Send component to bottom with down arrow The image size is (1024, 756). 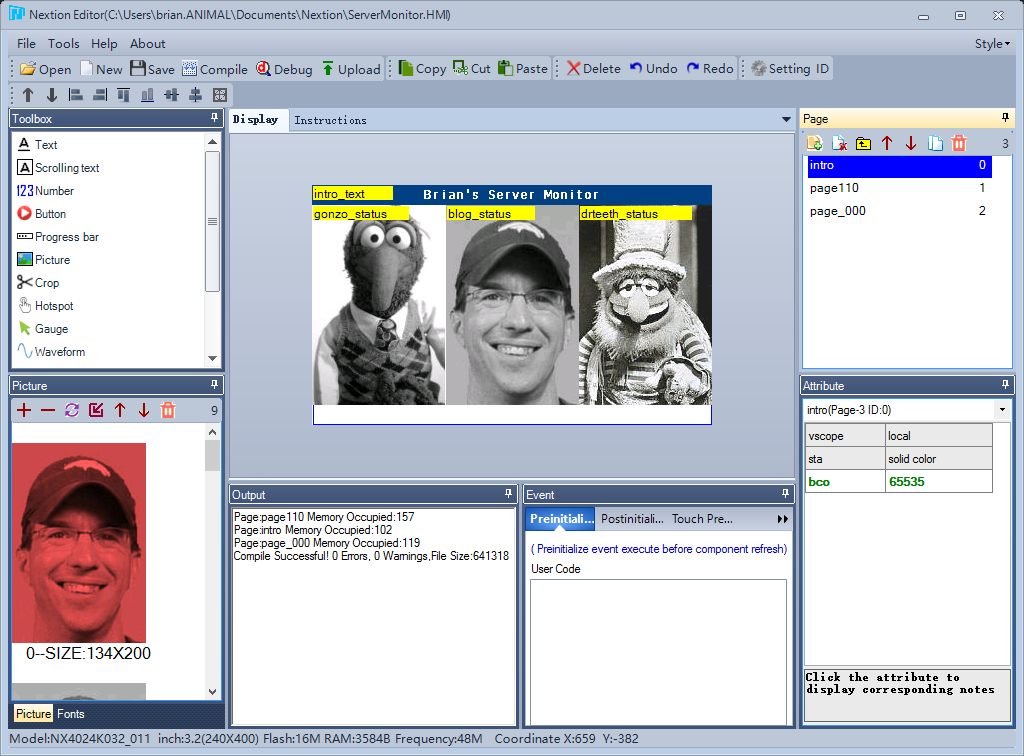(x=52, y=95)
